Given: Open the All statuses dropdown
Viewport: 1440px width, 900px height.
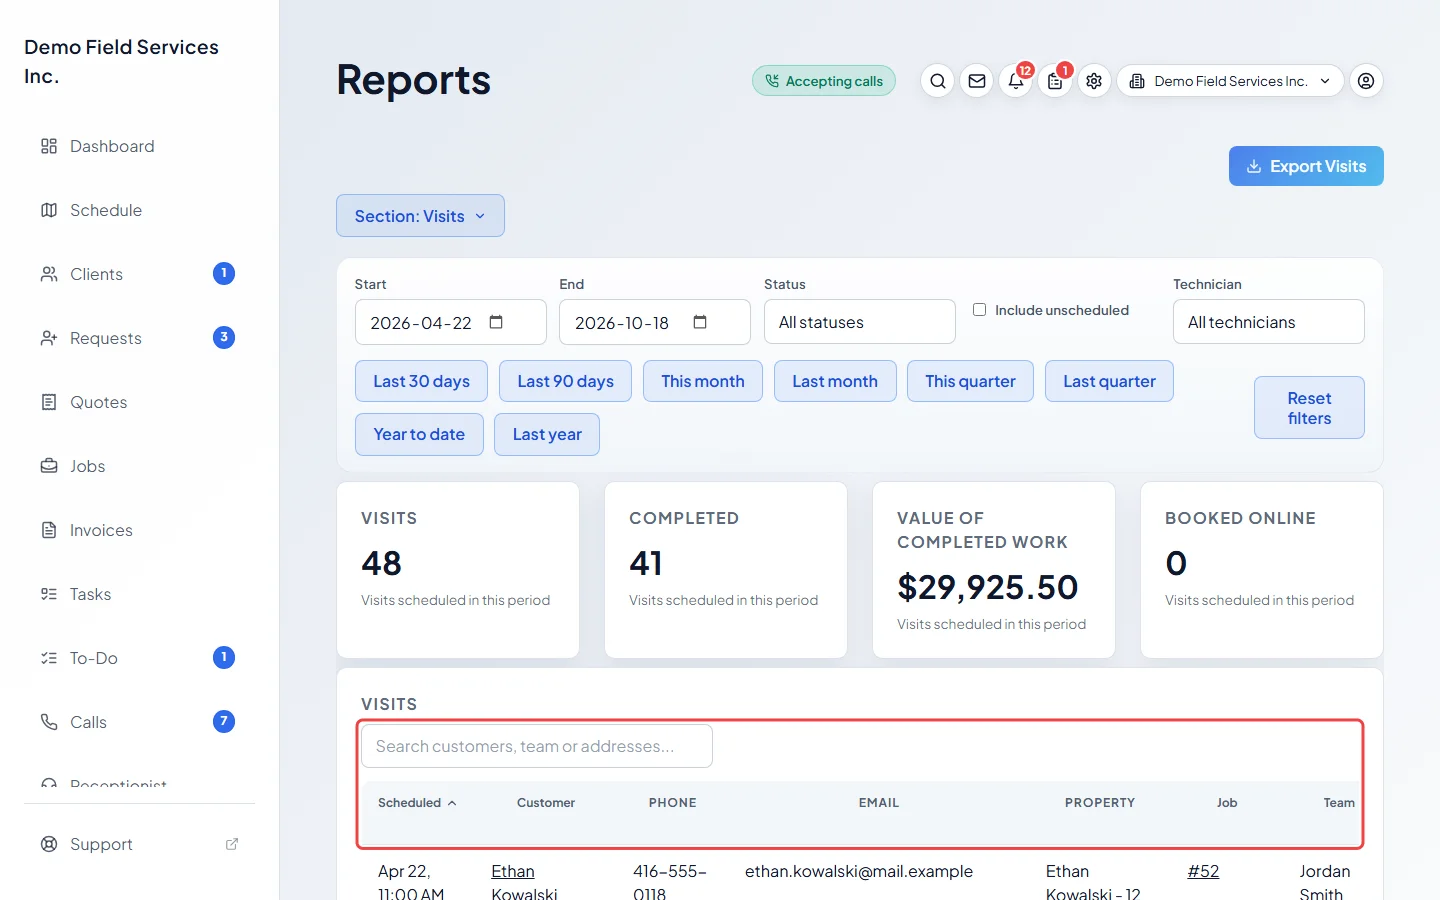Looking at the screenshot, I should tap(860, 322).
